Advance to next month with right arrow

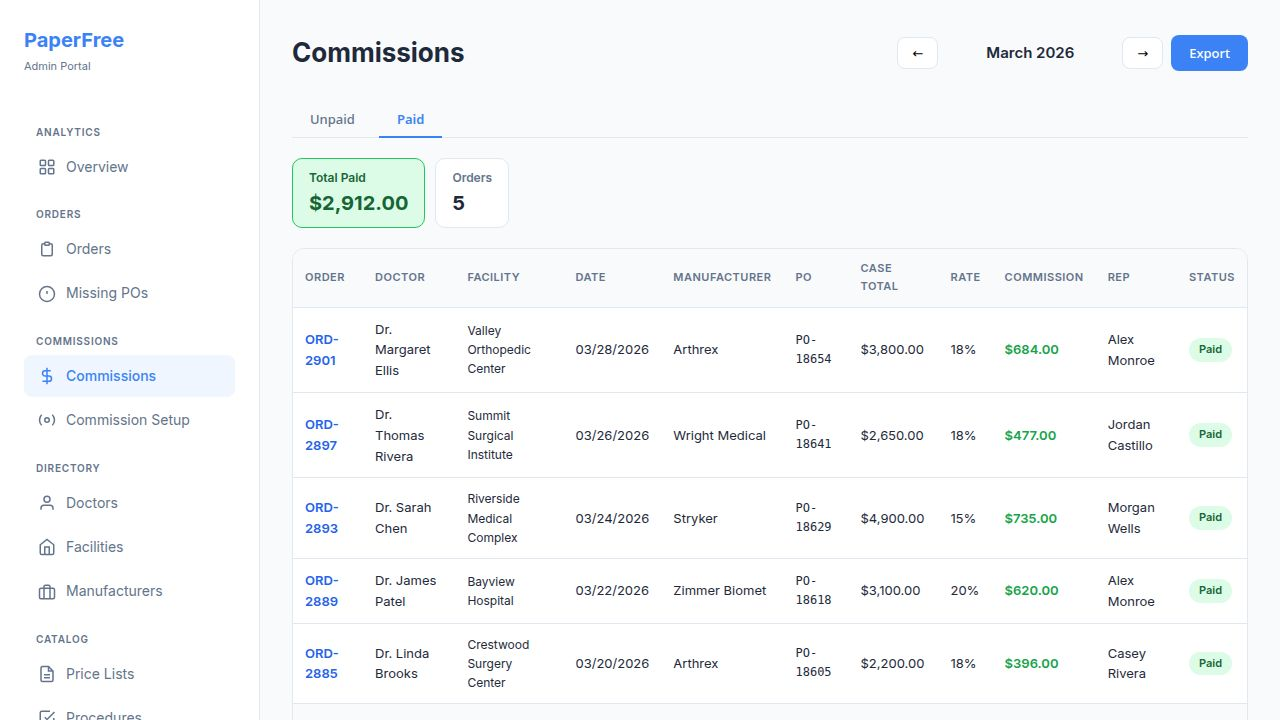click(1142, 53)
